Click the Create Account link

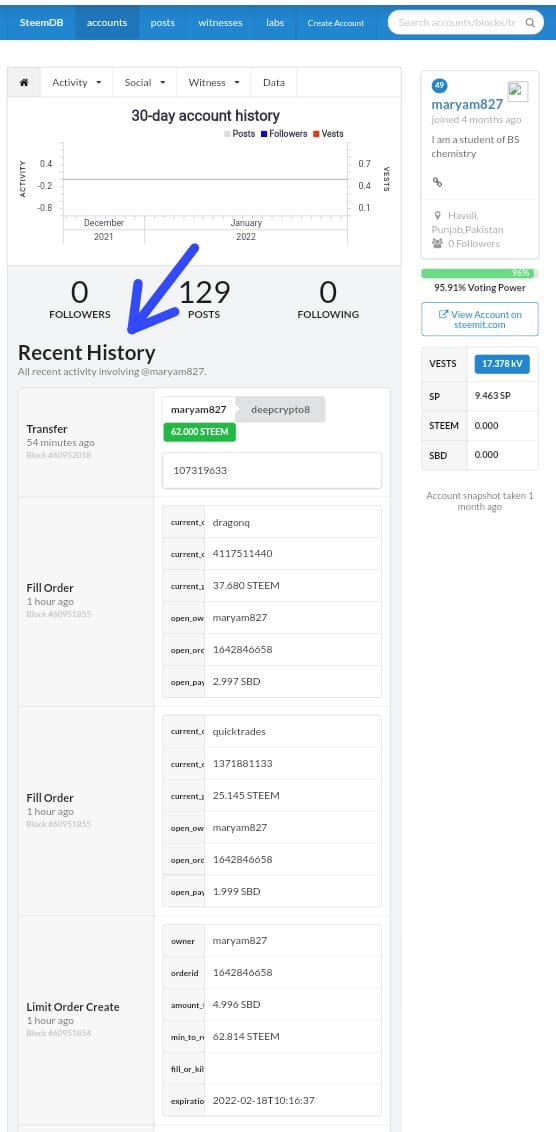pos(336,22)
